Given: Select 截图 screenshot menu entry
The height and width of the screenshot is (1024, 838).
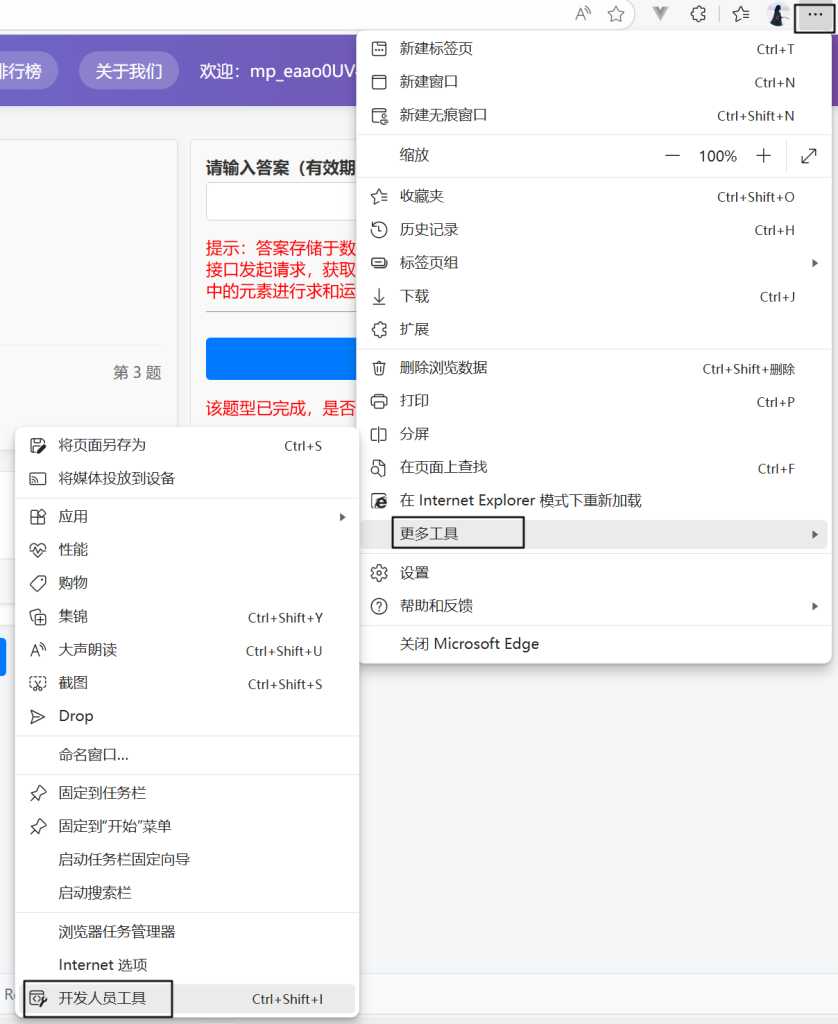Looking at the screenshot, I should pos(187,684).
